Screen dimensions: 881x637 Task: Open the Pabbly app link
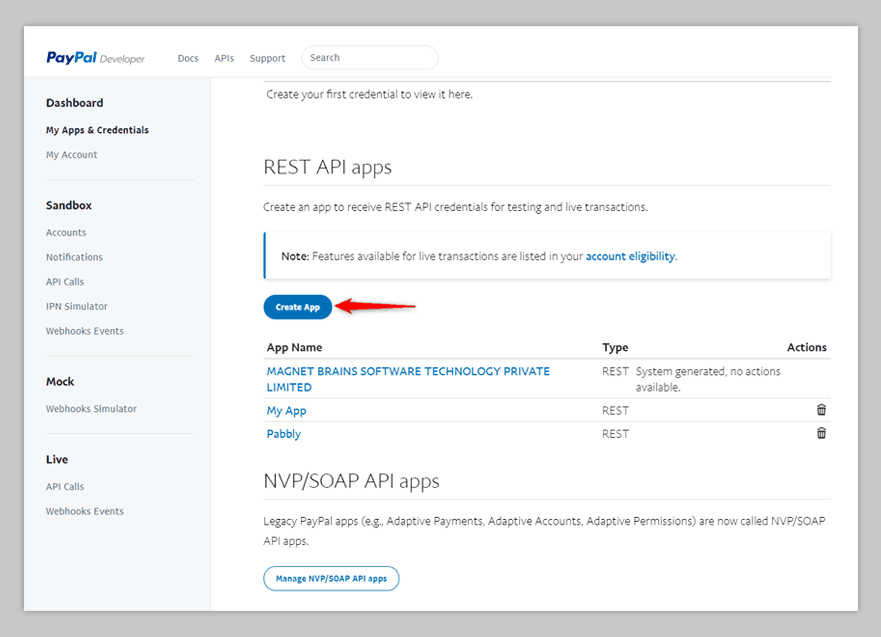pyautogui.click(x=283, y=434)
